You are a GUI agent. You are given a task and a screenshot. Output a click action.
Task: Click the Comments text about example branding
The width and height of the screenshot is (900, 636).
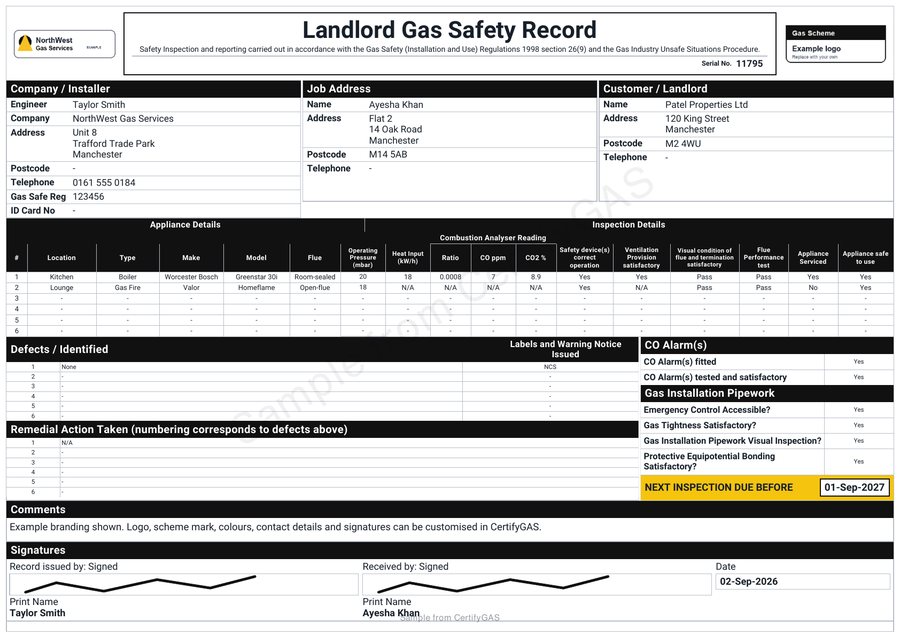point(276,527)
